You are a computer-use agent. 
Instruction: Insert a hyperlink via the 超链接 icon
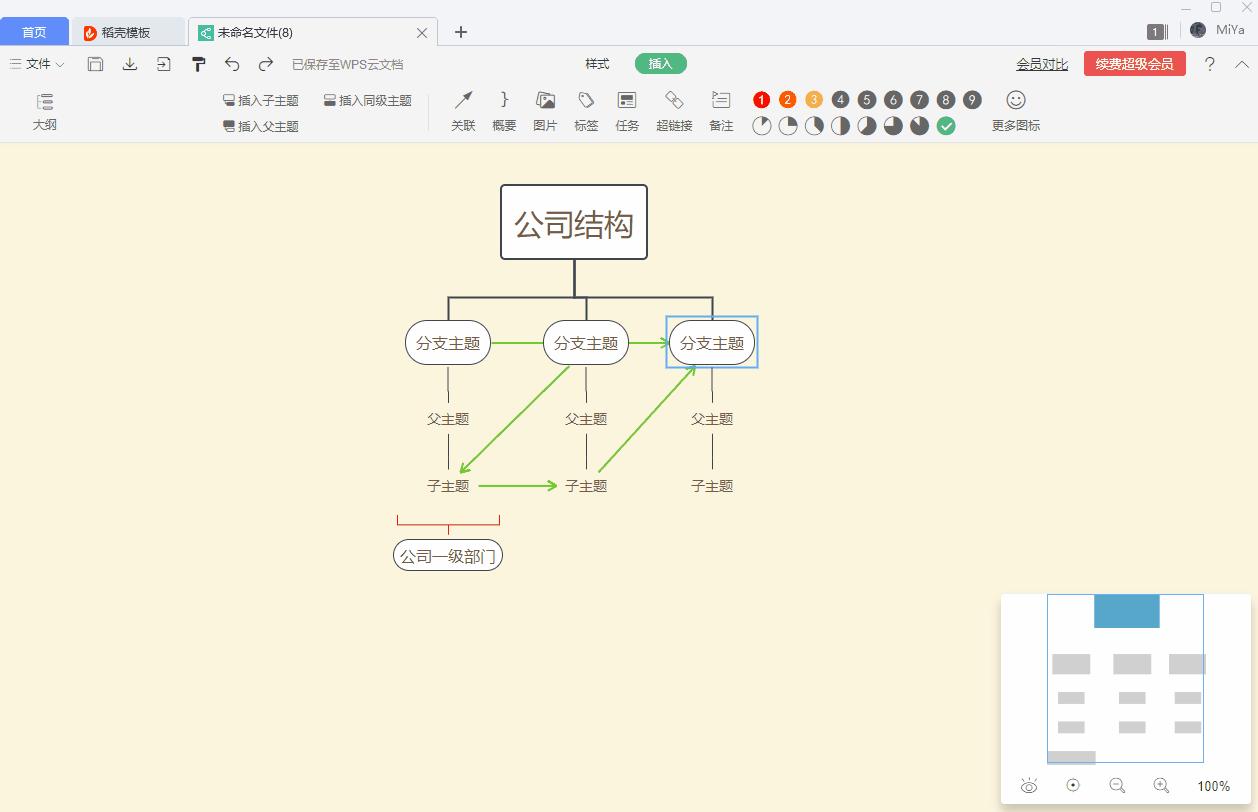point(673,110)
